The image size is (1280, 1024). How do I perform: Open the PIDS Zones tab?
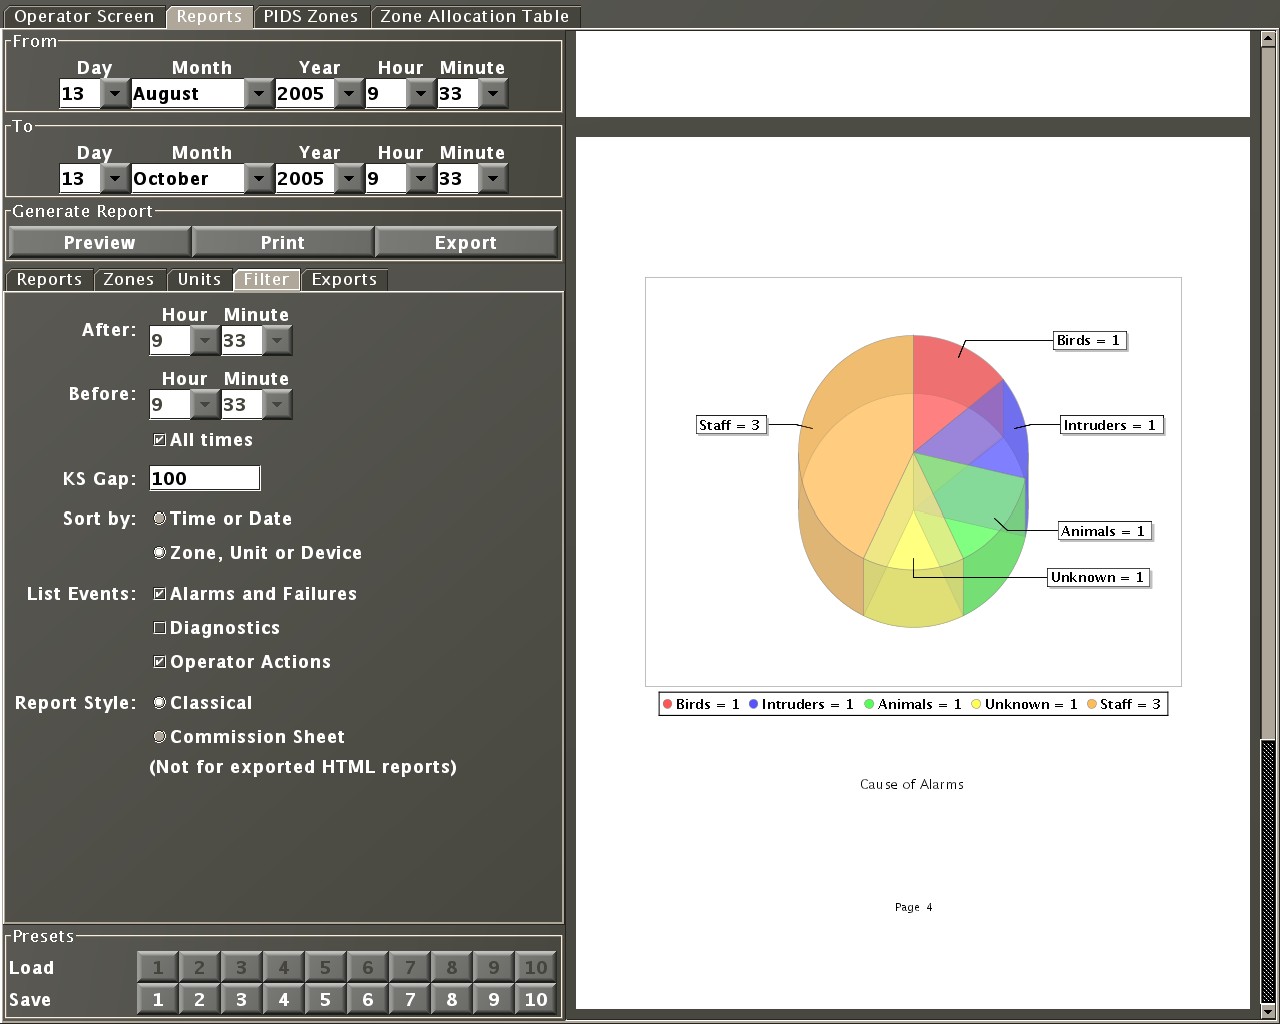click(x=311, y=16)
